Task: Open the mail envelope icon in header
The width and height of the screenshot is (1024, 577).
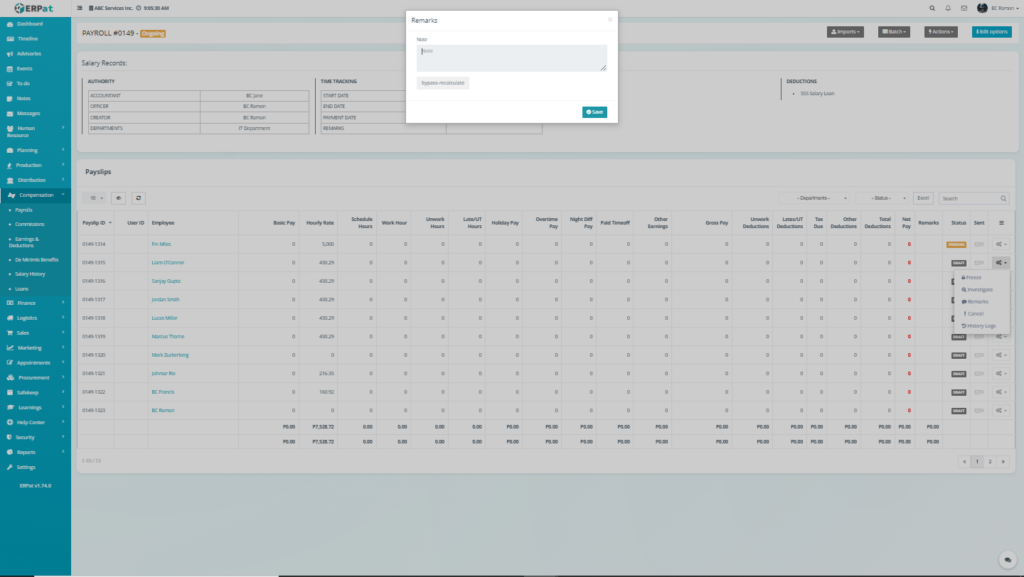Action: pos(962,8)
